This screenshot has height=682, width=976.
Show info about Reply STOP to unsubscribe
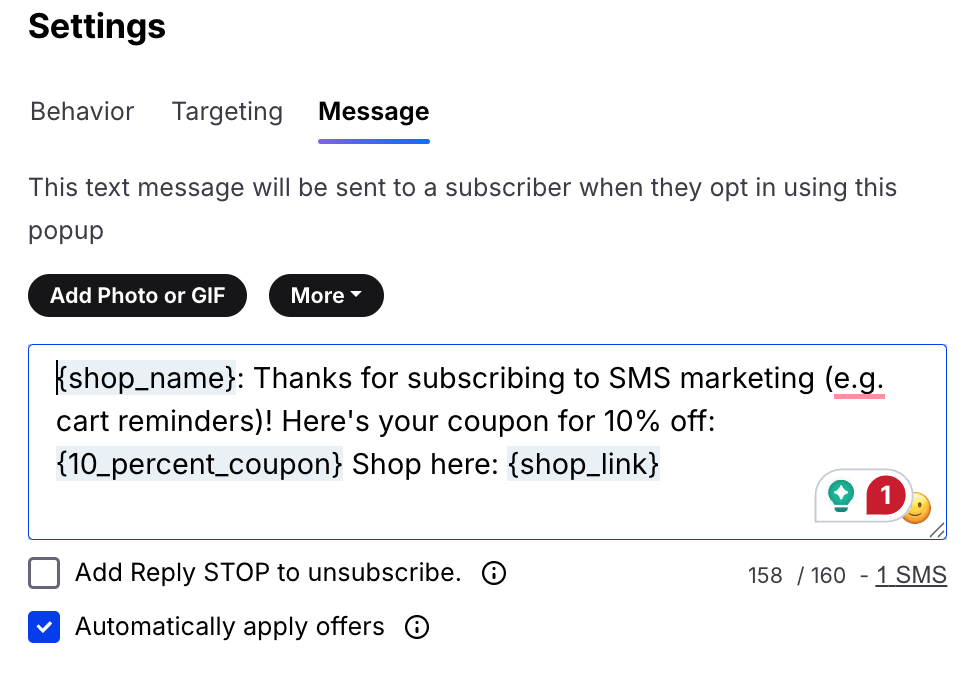point(494,573)
